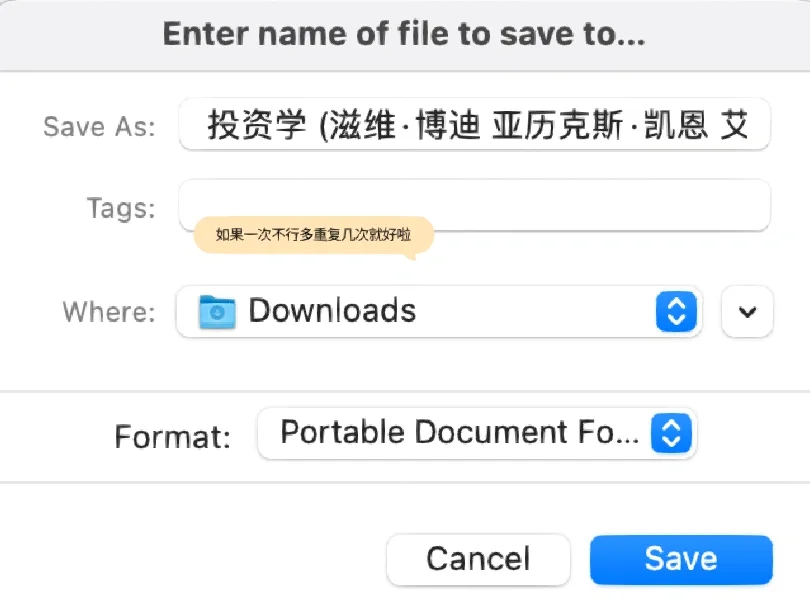Click 凯恩 in the filename text

(x=676, y=125)
